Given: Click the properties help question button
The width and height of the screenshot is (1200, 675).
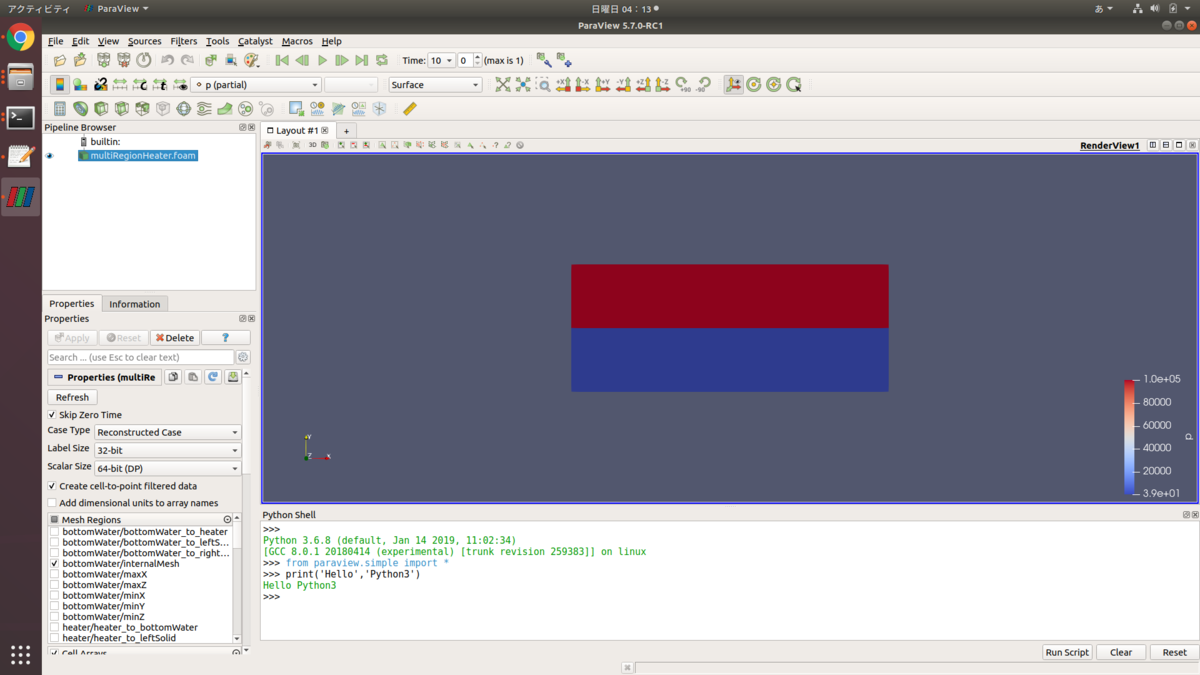Looking at the screenshot, I should pyautogui.click(x=225, y=338).
